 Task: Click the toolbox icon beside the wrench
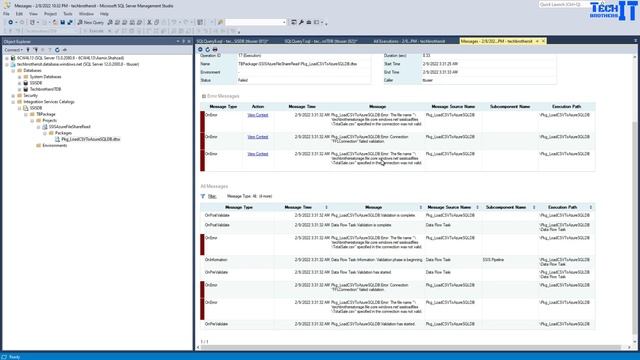tap(309, 22)
